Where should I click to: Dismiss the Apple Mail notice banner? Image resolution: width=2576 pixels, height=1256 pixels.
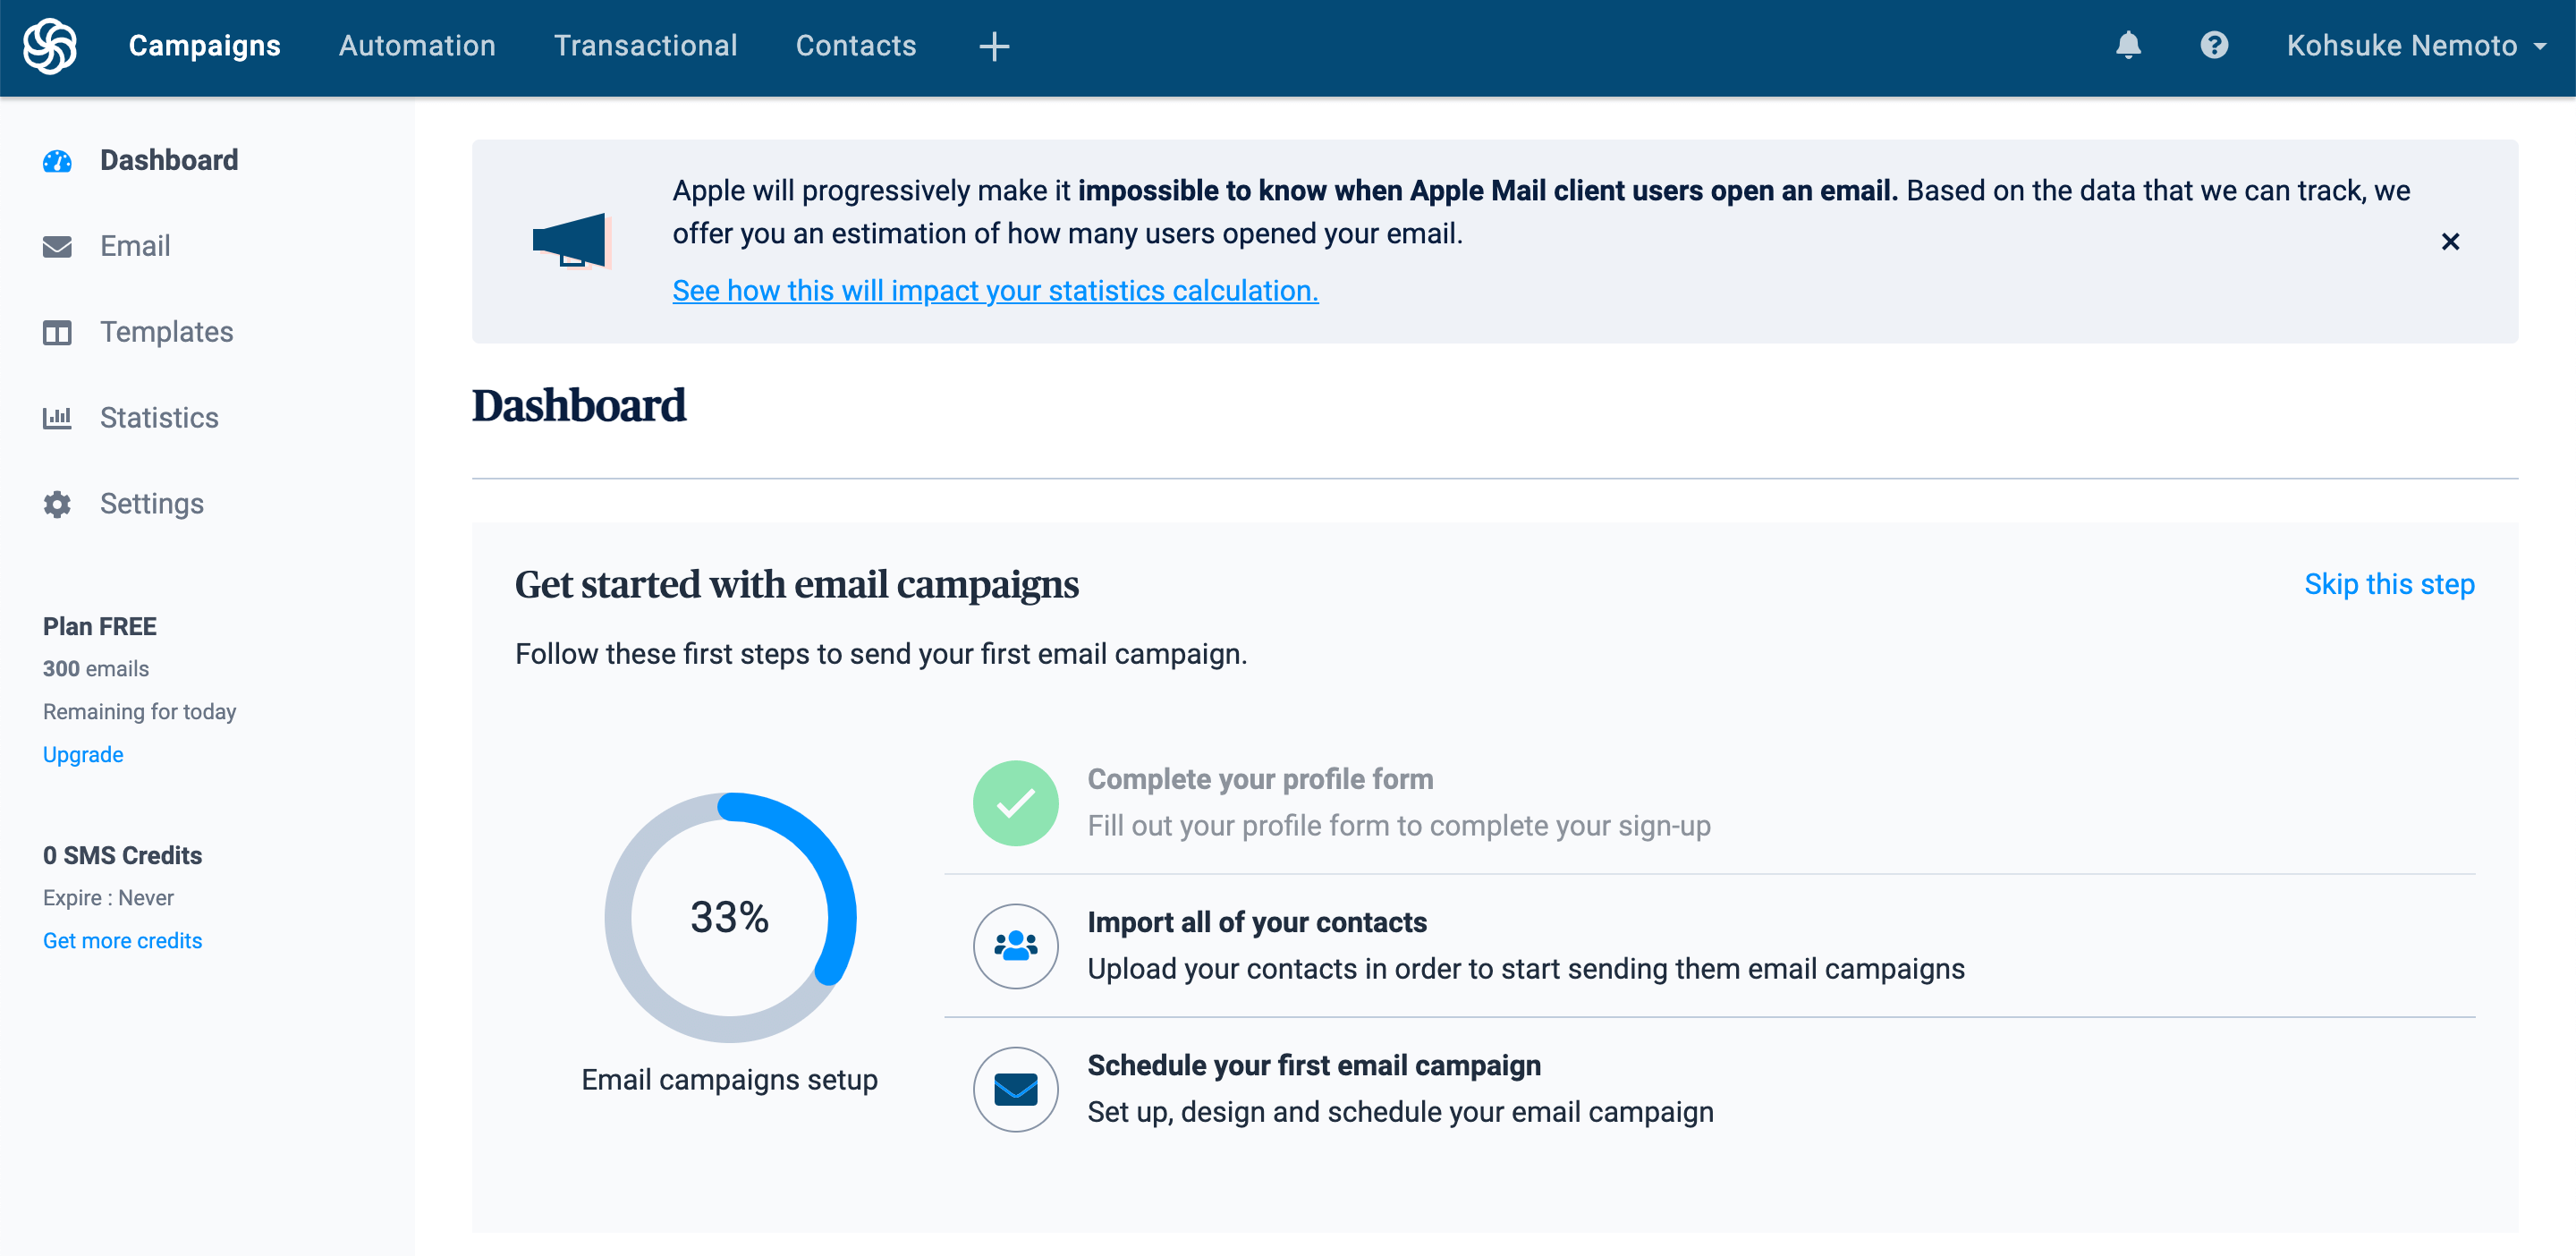(2449, 242)
